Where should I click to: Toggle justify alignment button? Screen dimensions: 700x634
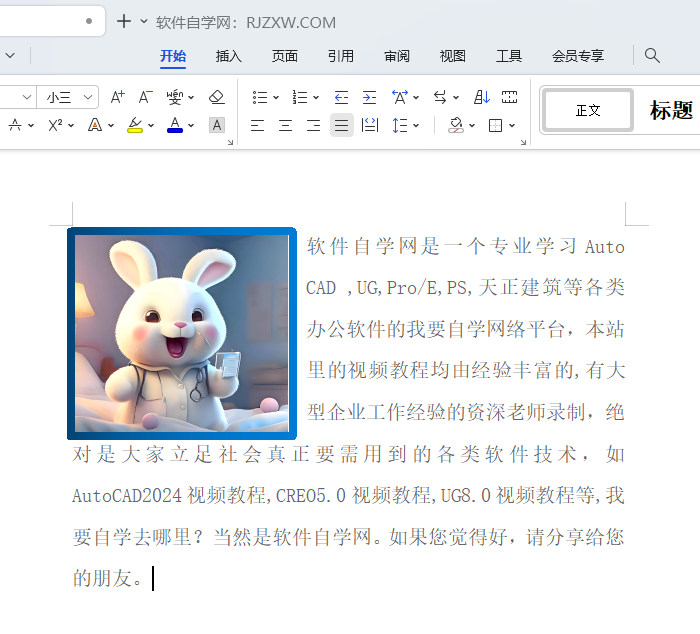[341, 125]
